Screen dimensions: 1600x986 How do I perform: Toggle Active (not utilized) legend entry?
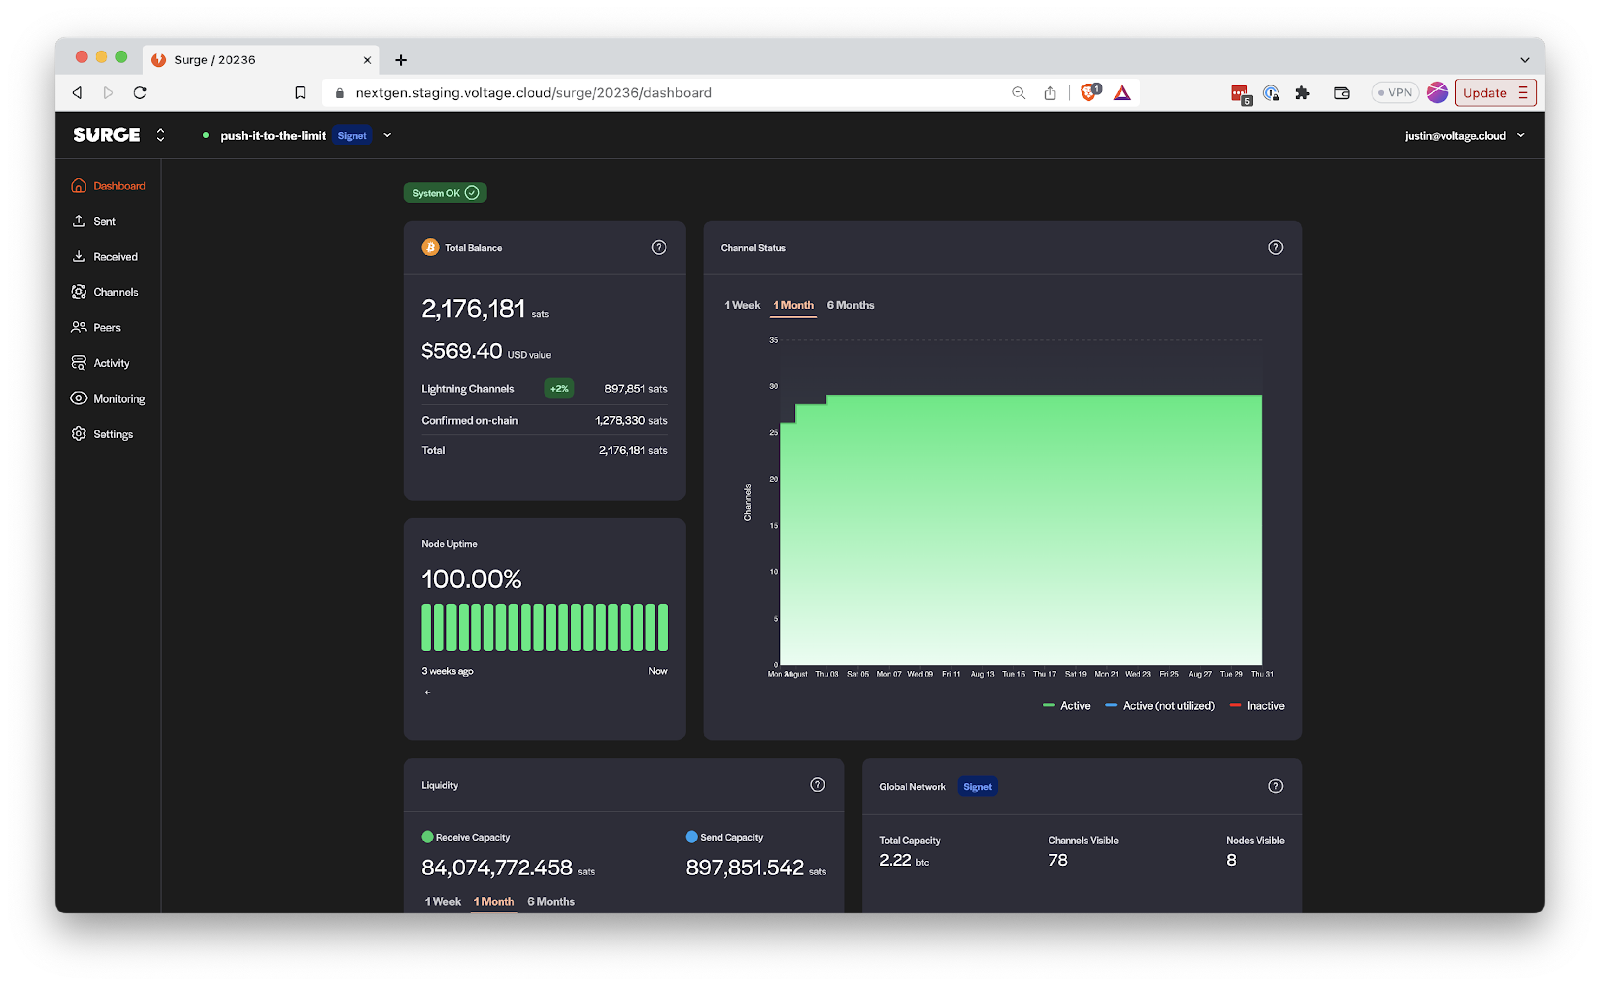pyautogui.click(x=1160, y=706)
